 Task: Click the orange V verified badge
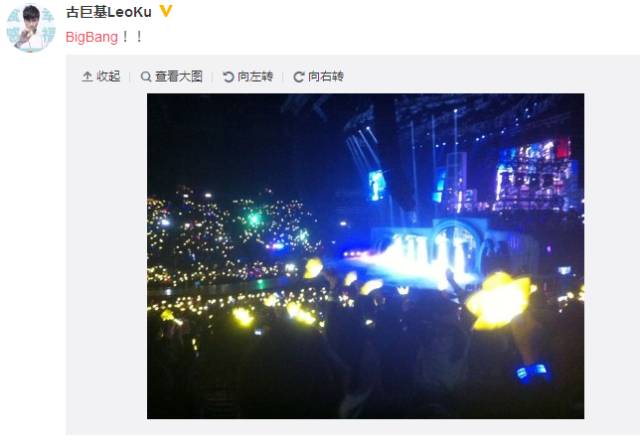166,11
